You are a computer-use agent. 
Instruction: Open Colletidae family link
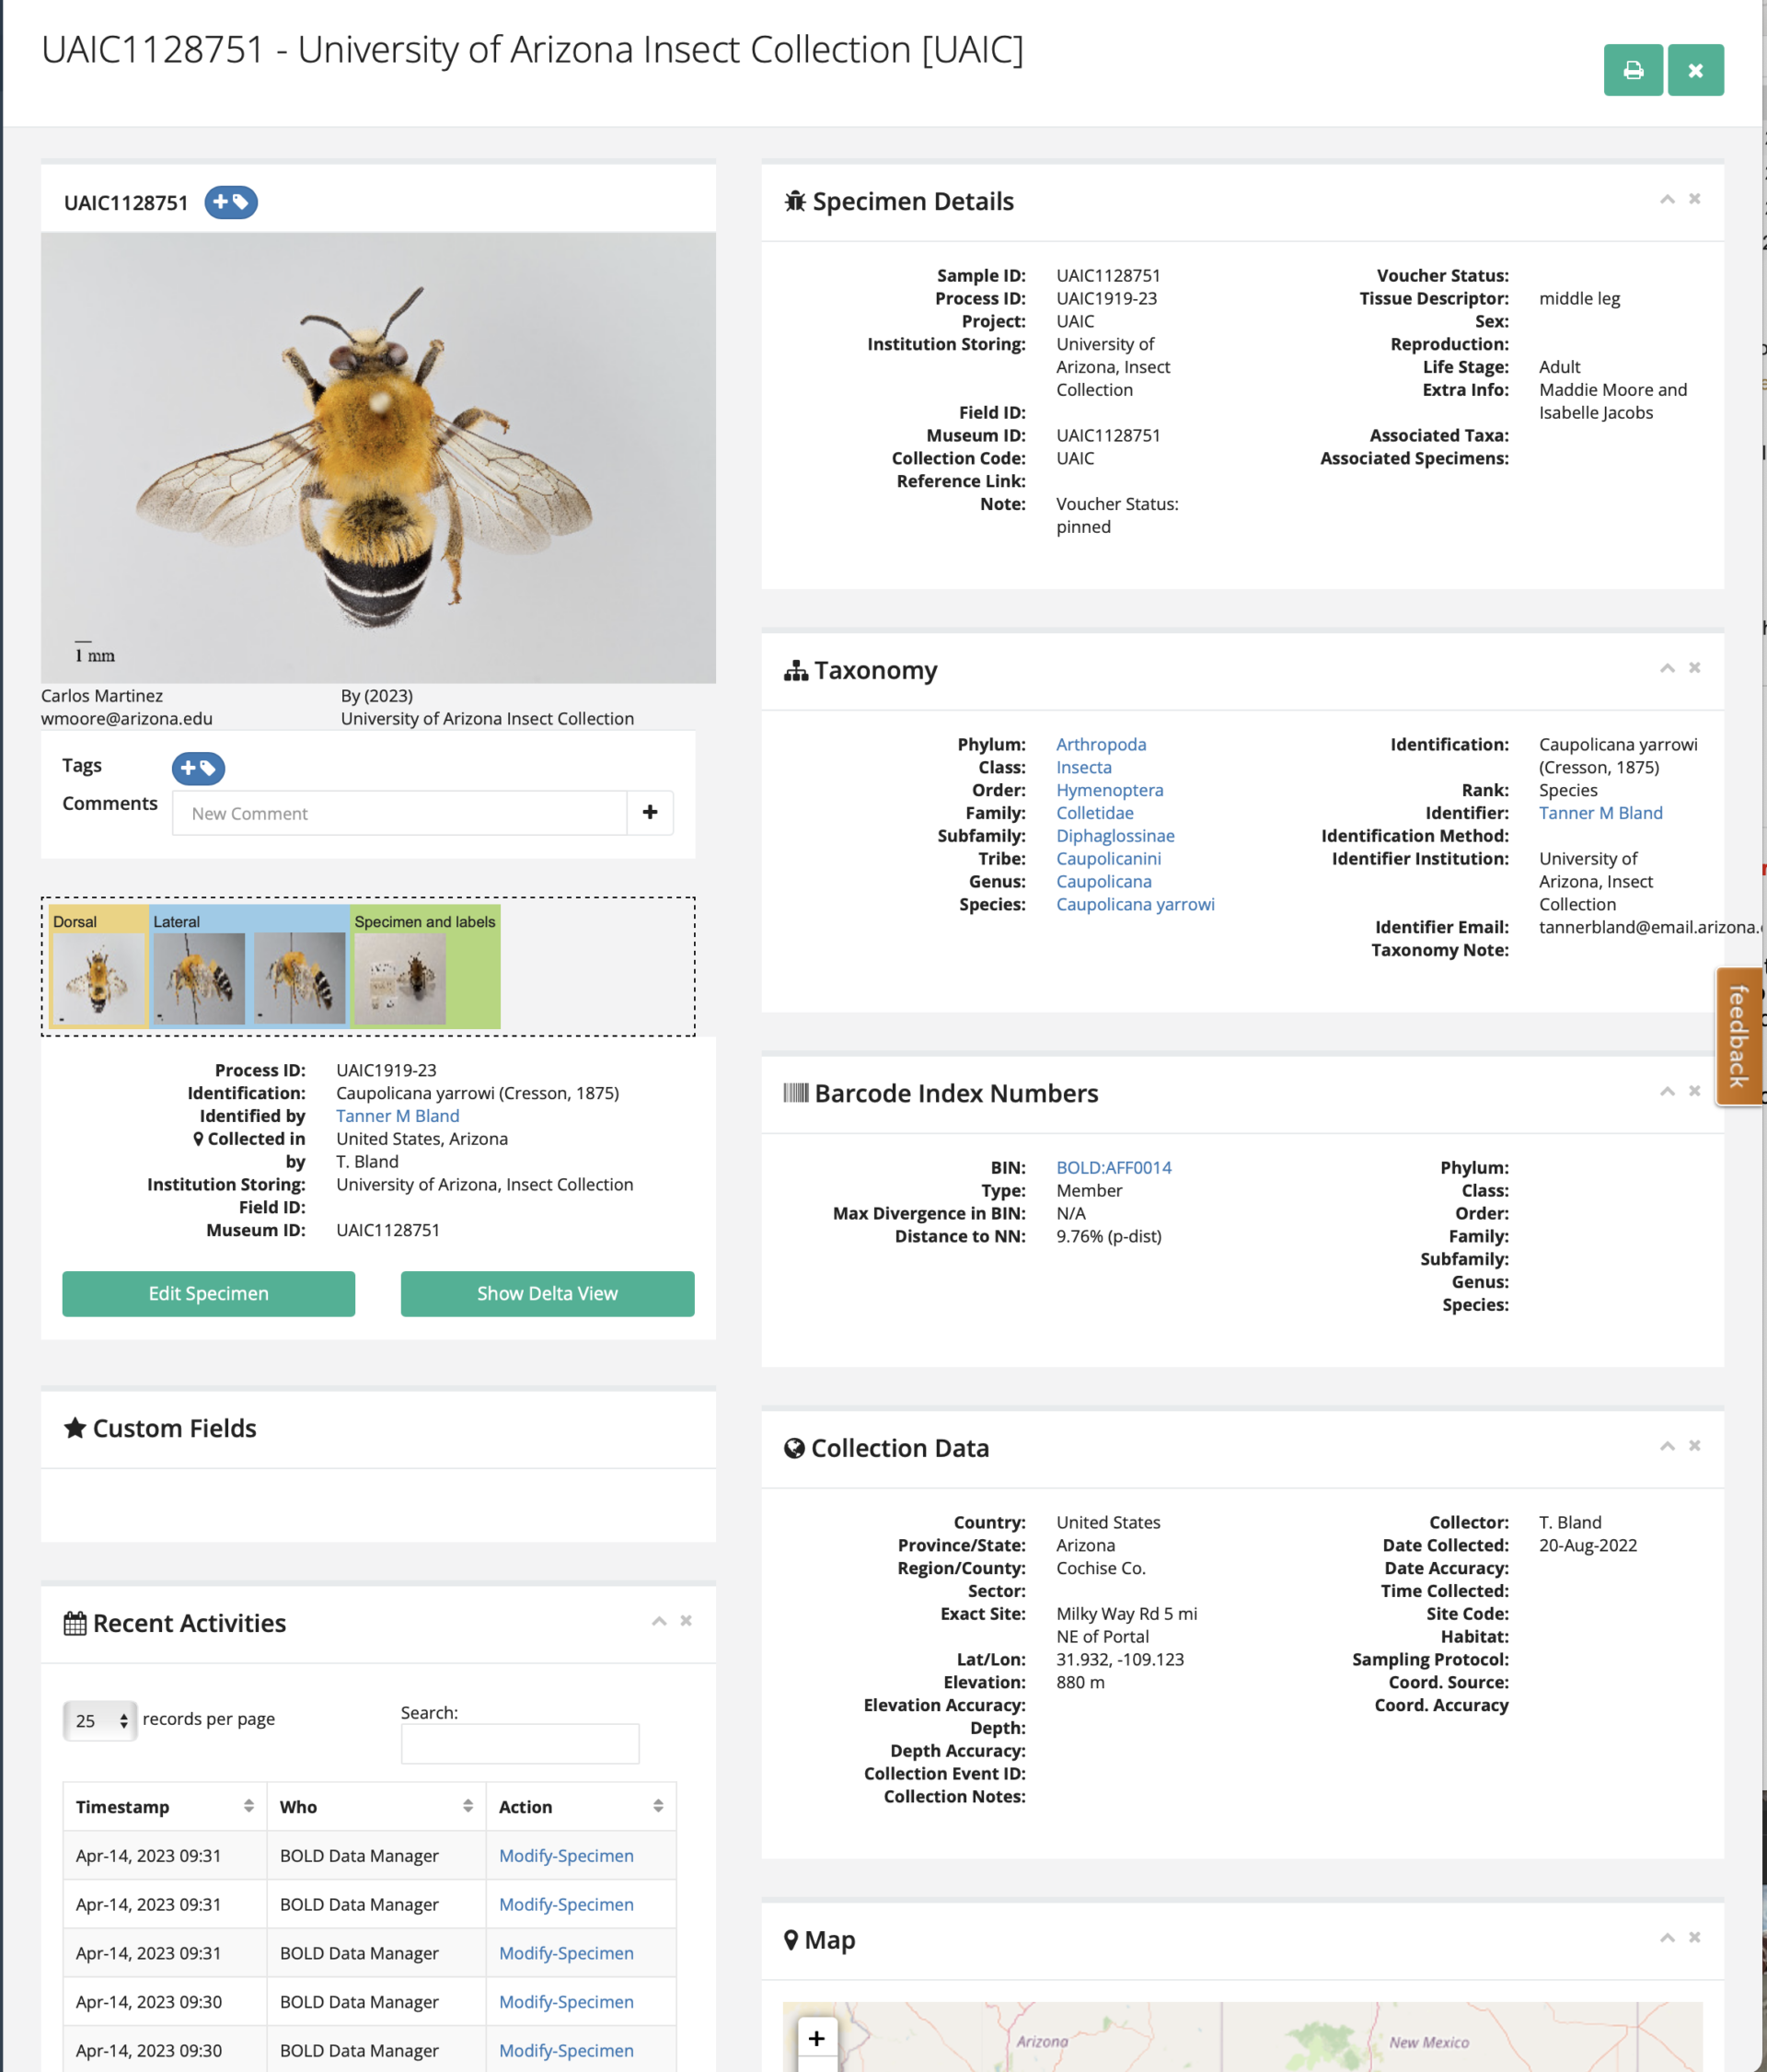[x=1095, y=813]
